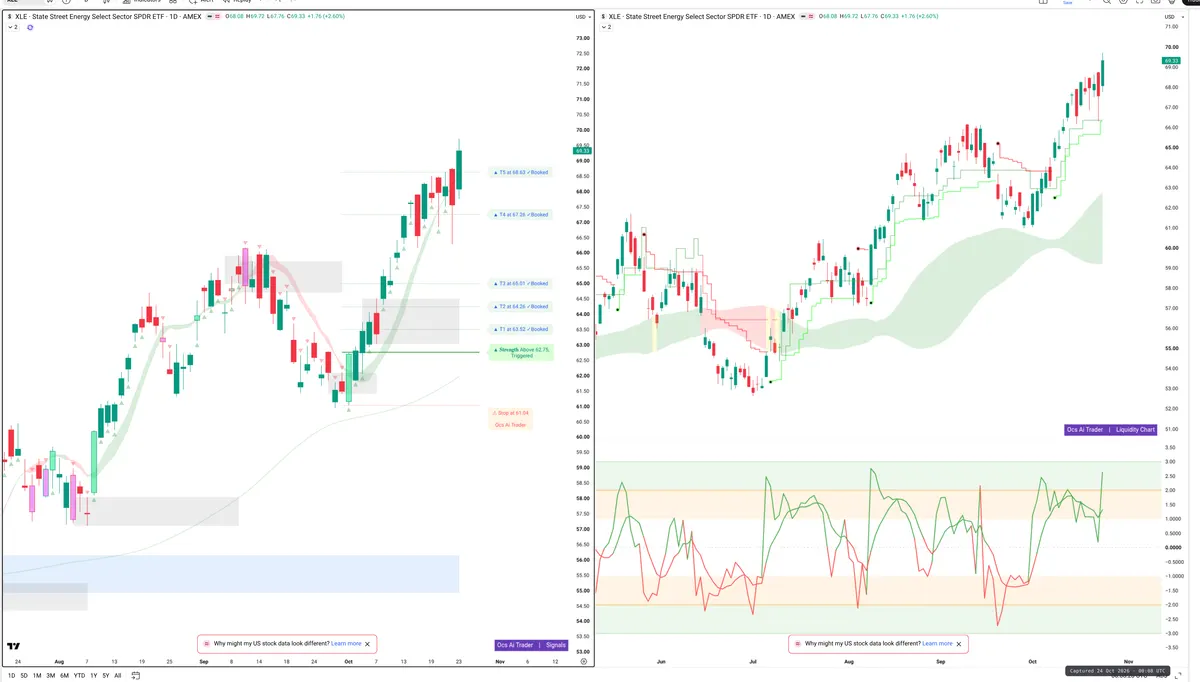Screen dimensions: 1200x682
Task: Click the -3.00 level on oscillator scale
Action: [x=1171, y=633]
